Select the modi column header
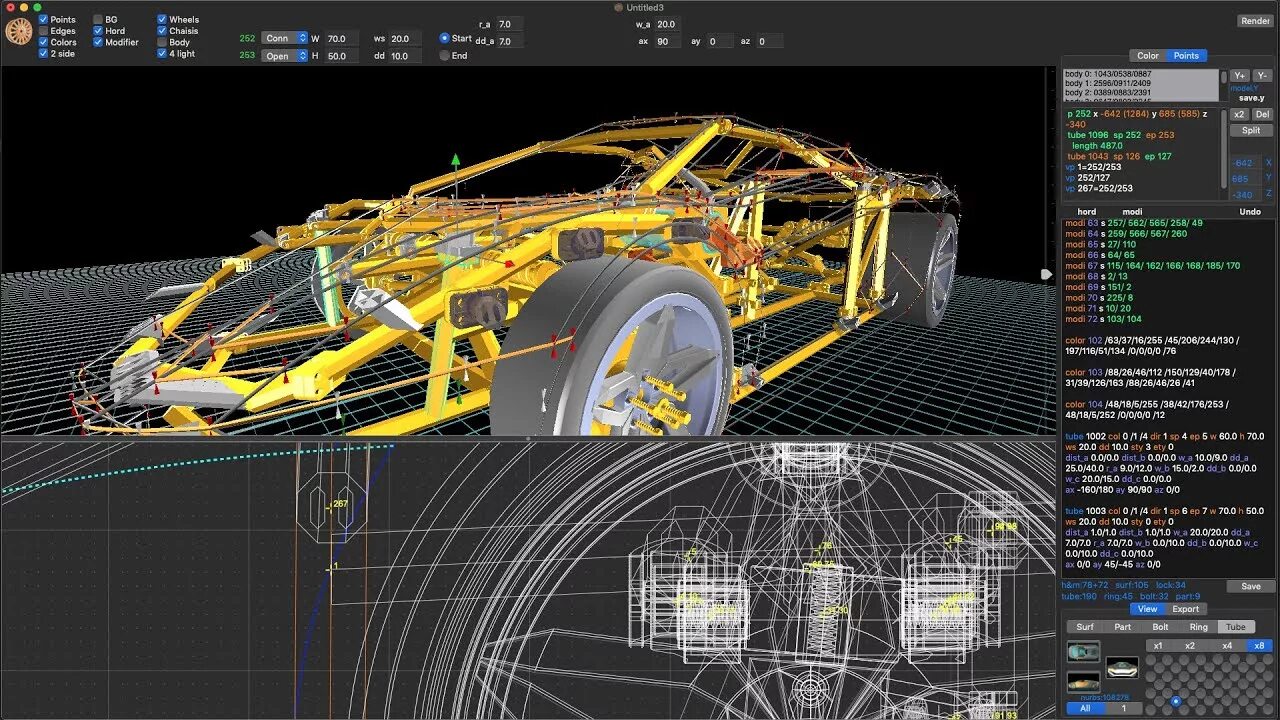Viewport: 1280px width, 720px height. click(1132, 212)
